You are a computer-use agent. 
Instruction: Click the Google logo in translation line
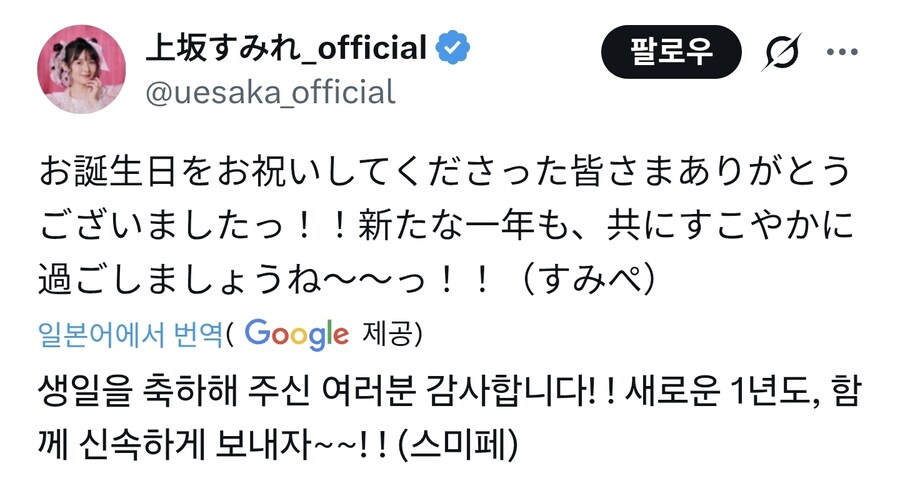click(296, 332)
